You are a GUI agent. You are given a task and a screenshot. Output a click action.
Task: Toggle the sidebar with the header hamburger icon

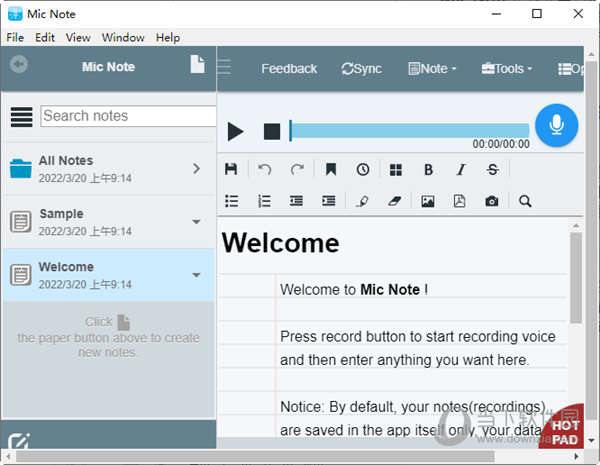225,67
